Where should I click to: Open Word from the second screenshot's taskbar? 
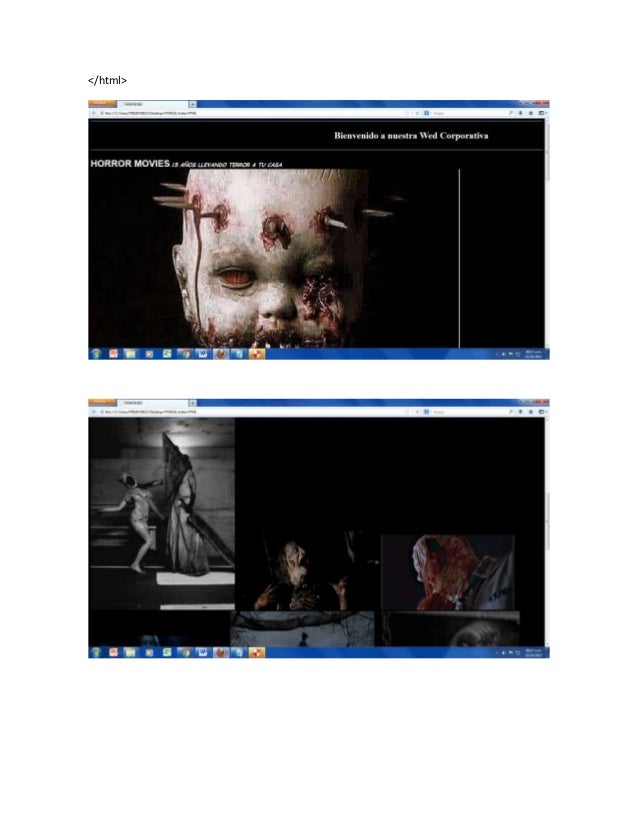point(202,653)
